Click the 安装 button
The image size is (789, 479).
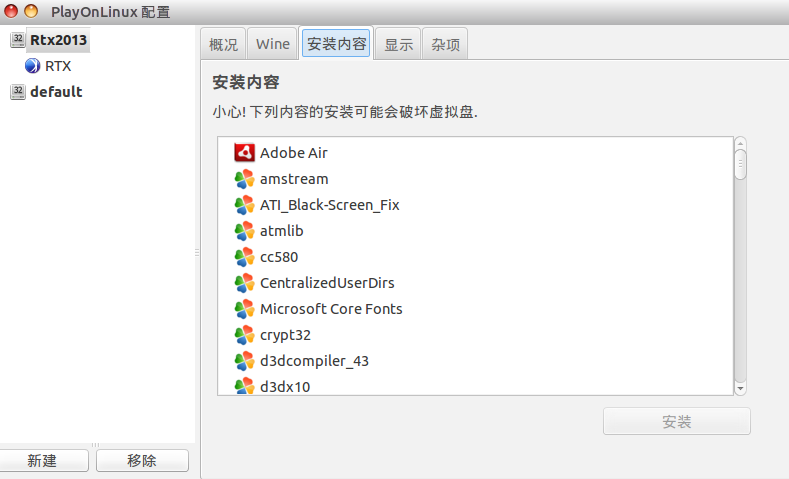(x=677, y=421)
